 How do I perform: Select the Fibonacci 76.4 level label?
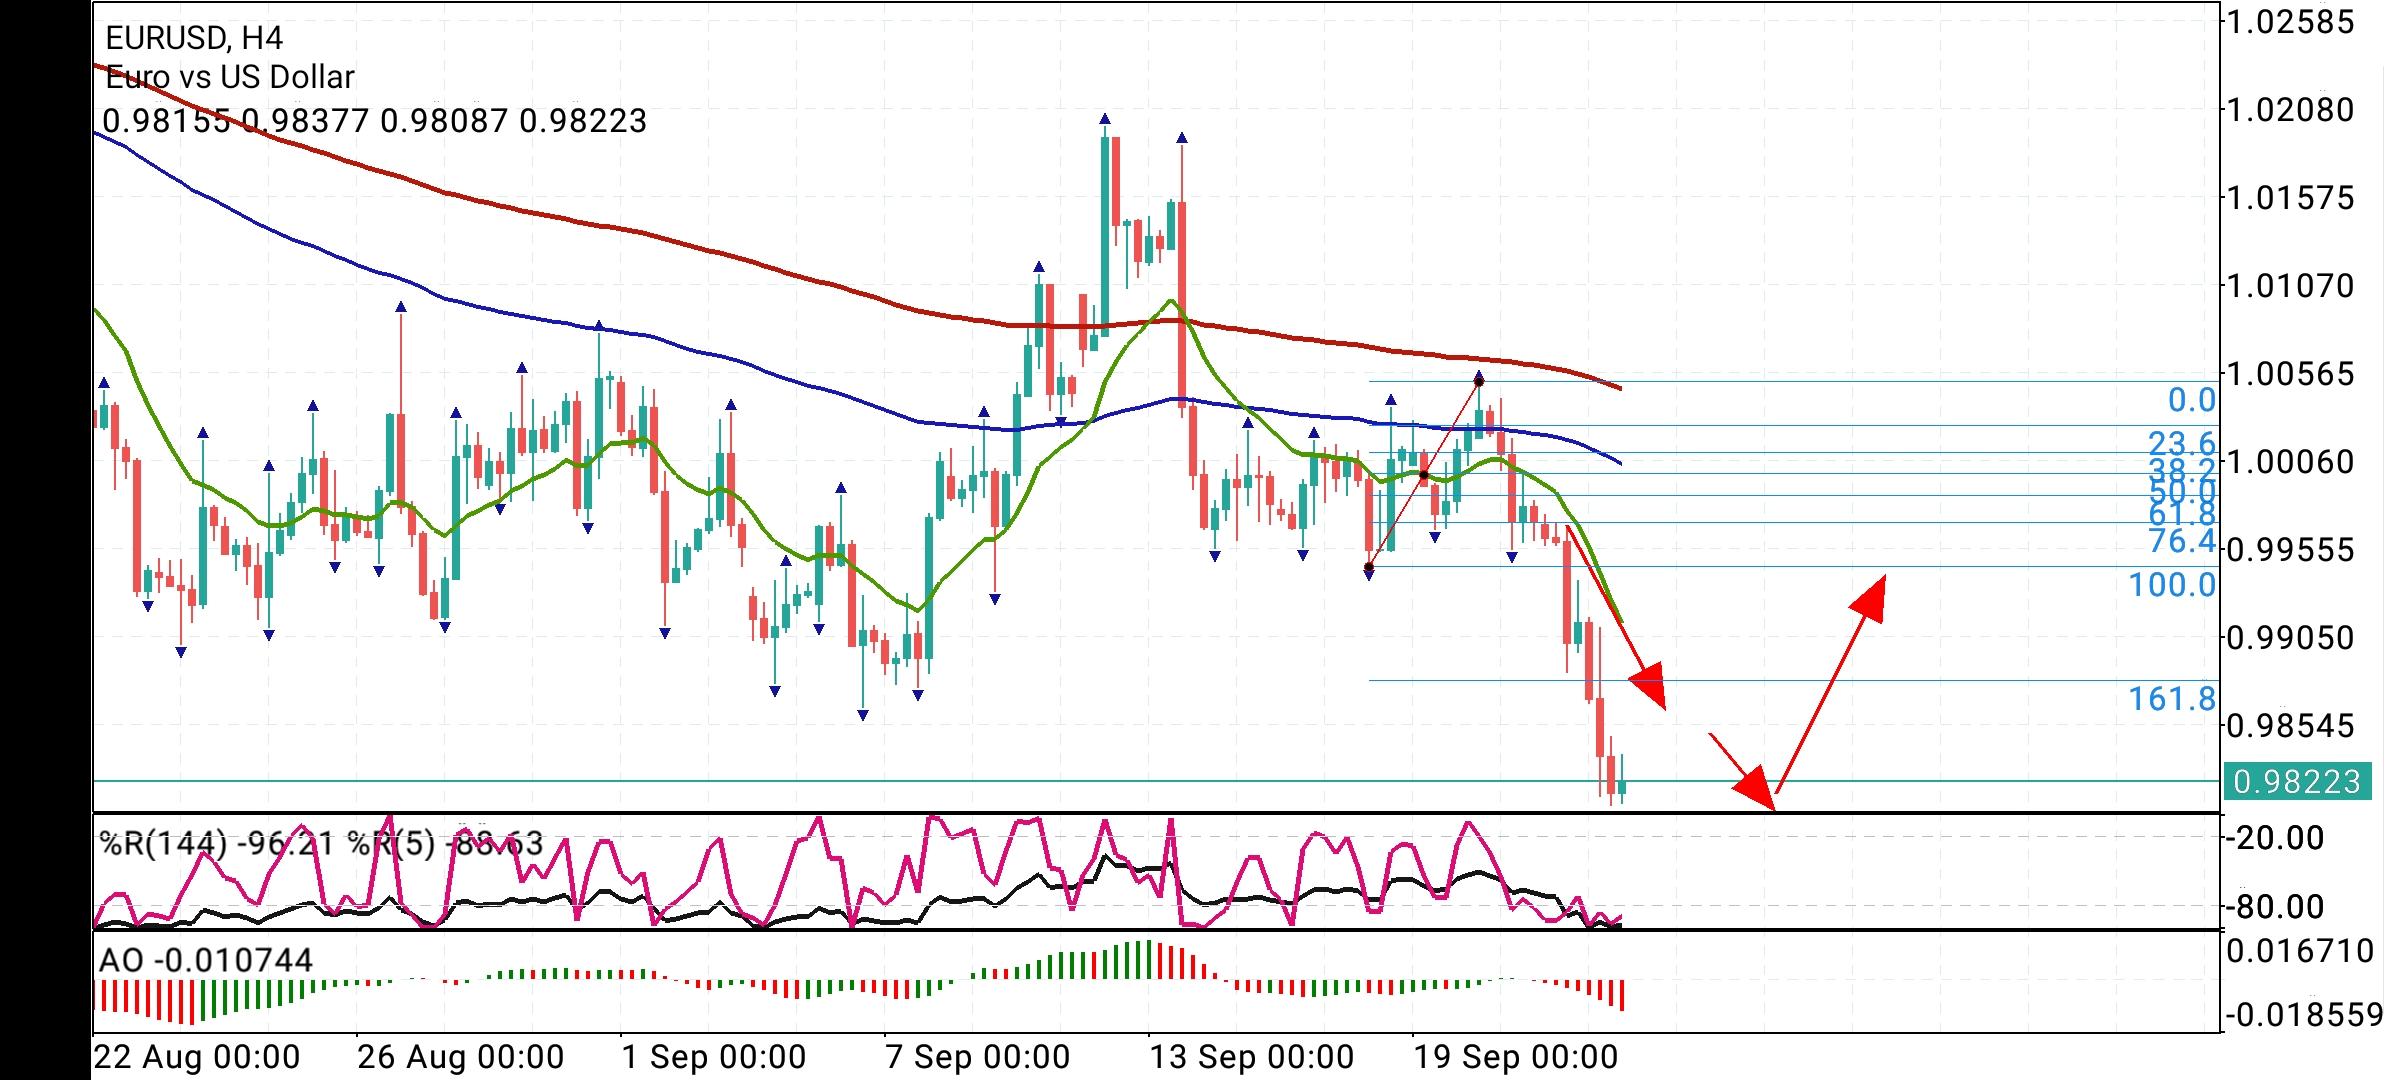[2182, 541]
